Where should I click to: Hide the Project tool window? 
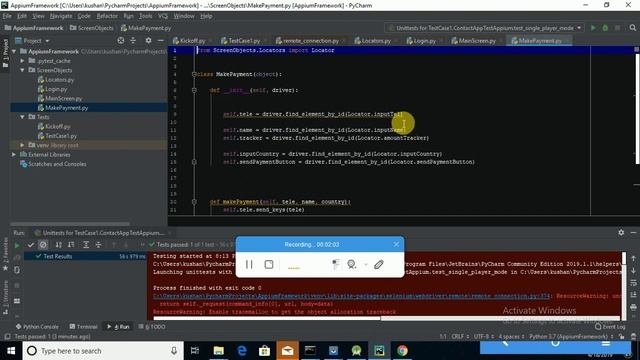tap(161, 40)
